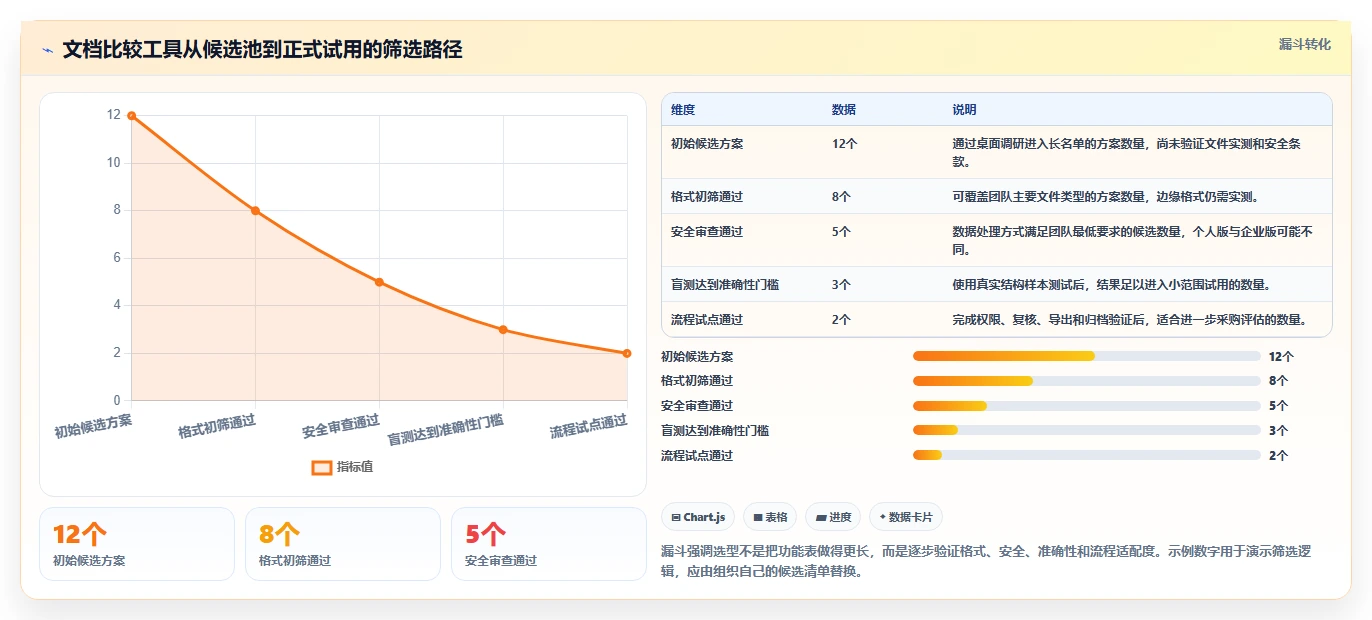Select table cell 格式初筛通过
Viewport: 1372px width, 620px height.
707,197
